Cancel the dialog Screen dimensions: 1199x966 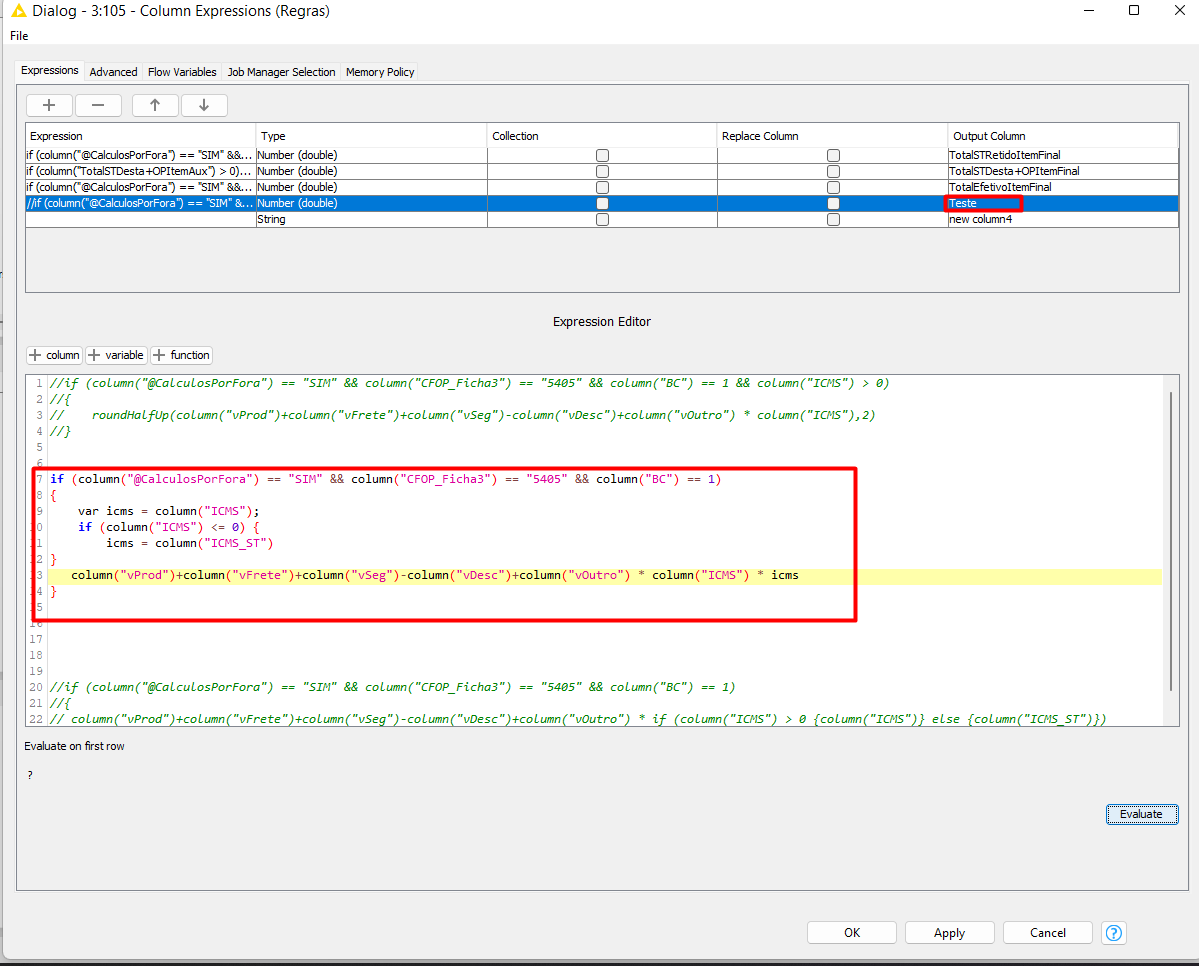click(1048, 933)
